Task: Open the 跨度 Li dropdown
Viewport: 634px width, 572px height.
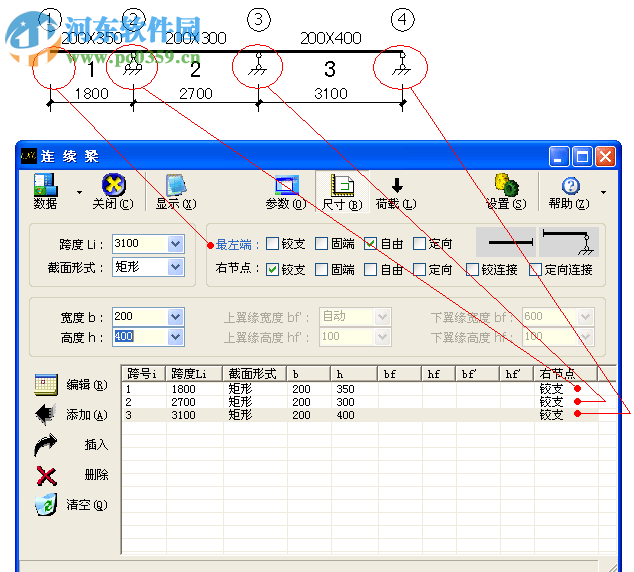Action: pyautogui.click(x=176, y=244)
